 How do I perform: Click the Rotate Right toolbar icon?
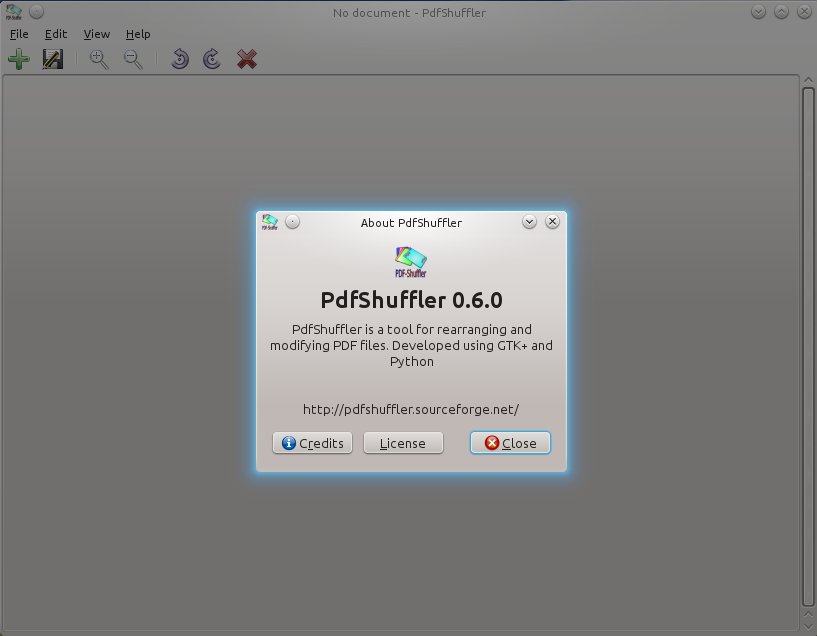pos(212,59)
